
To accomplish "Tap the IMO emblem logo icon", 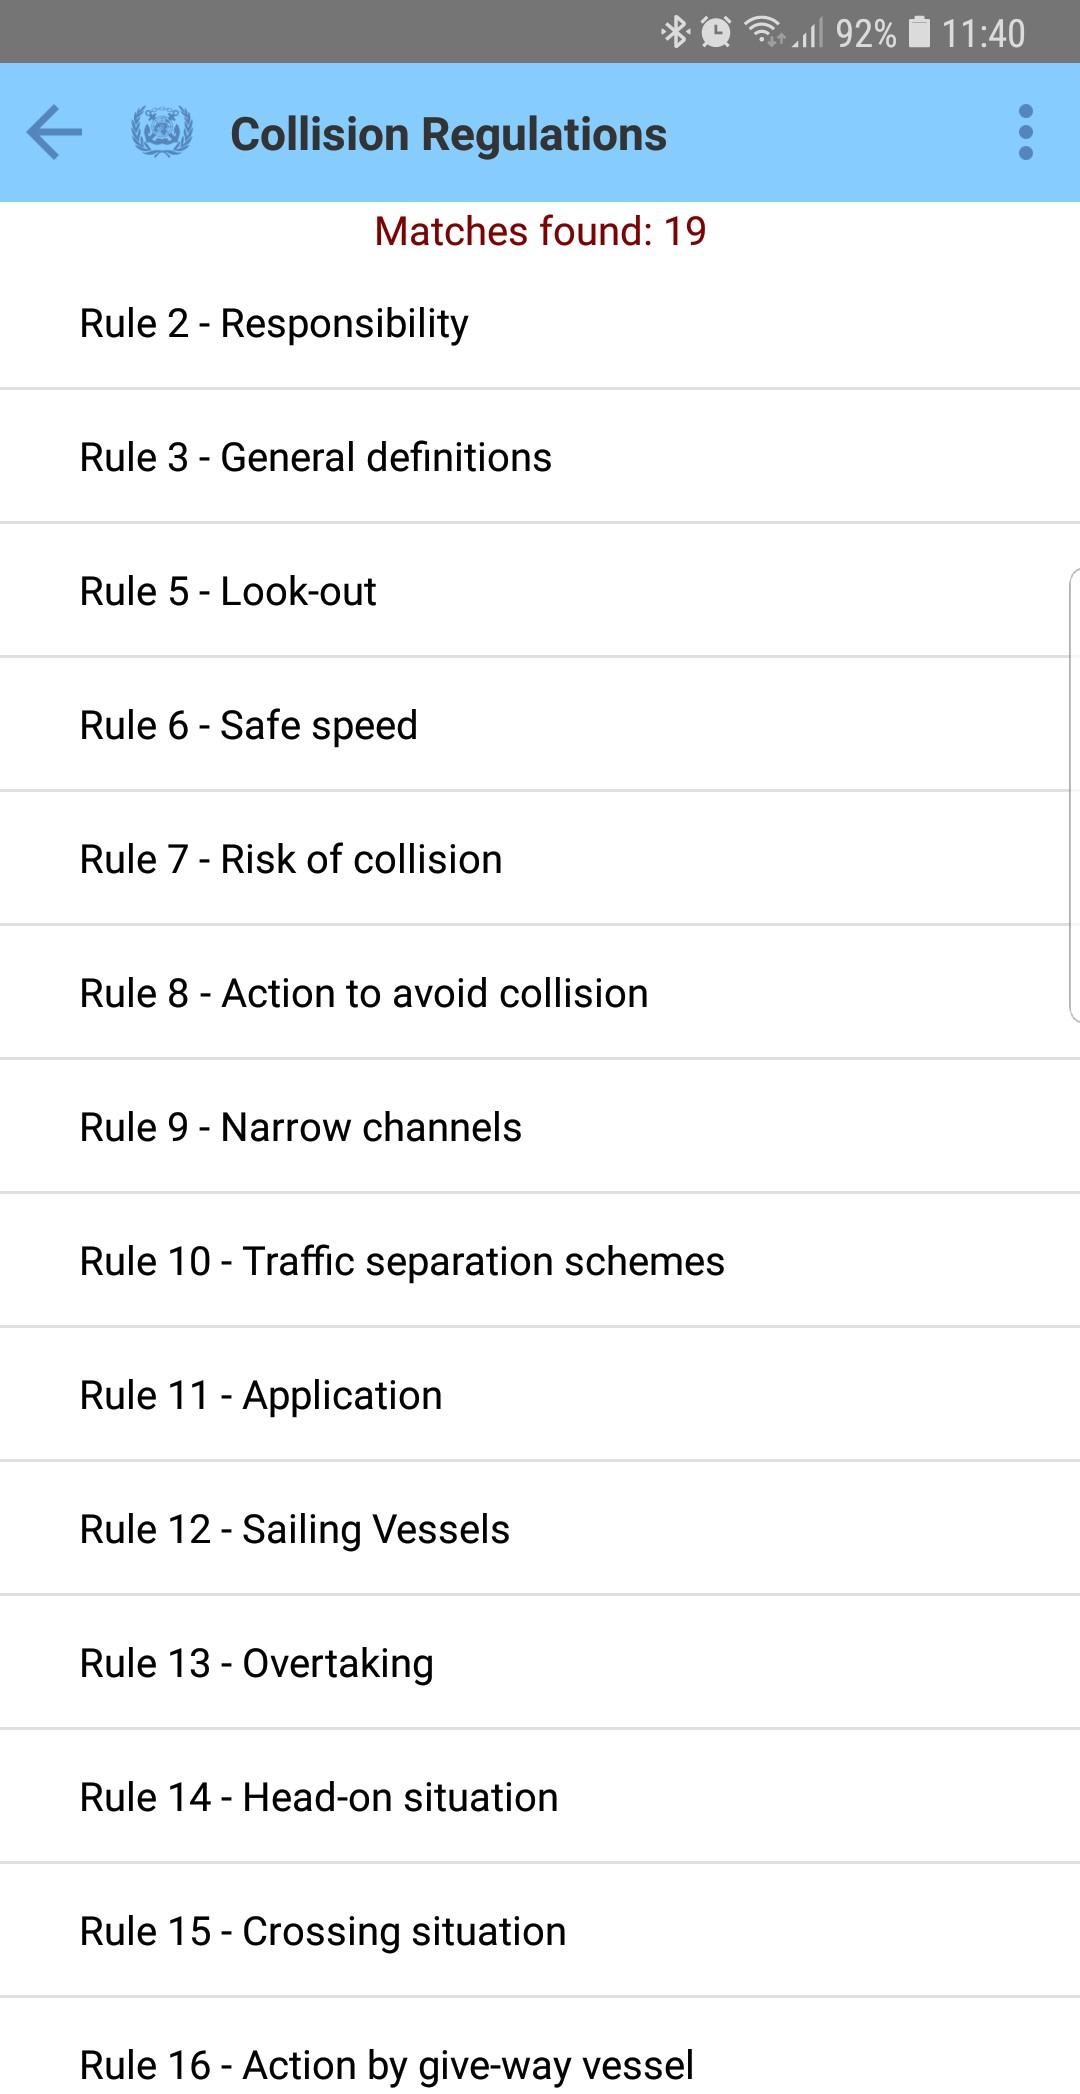I will pos(162,132).
